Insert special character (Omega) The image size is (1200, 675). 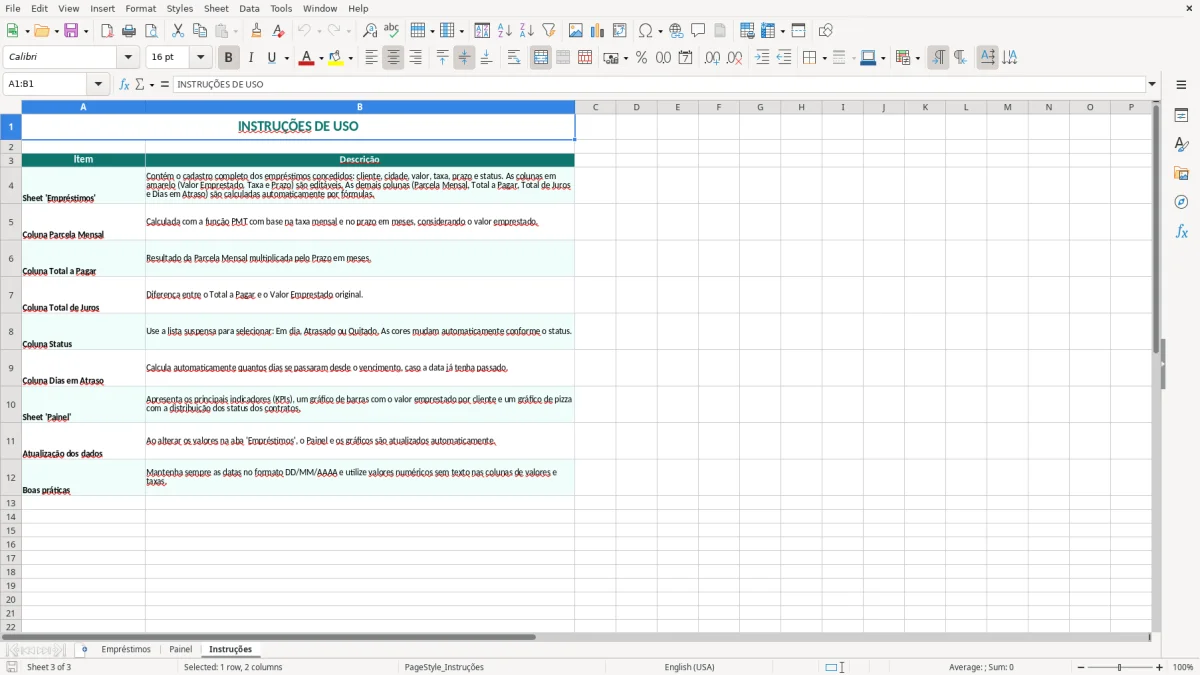[x=645, y=31]
